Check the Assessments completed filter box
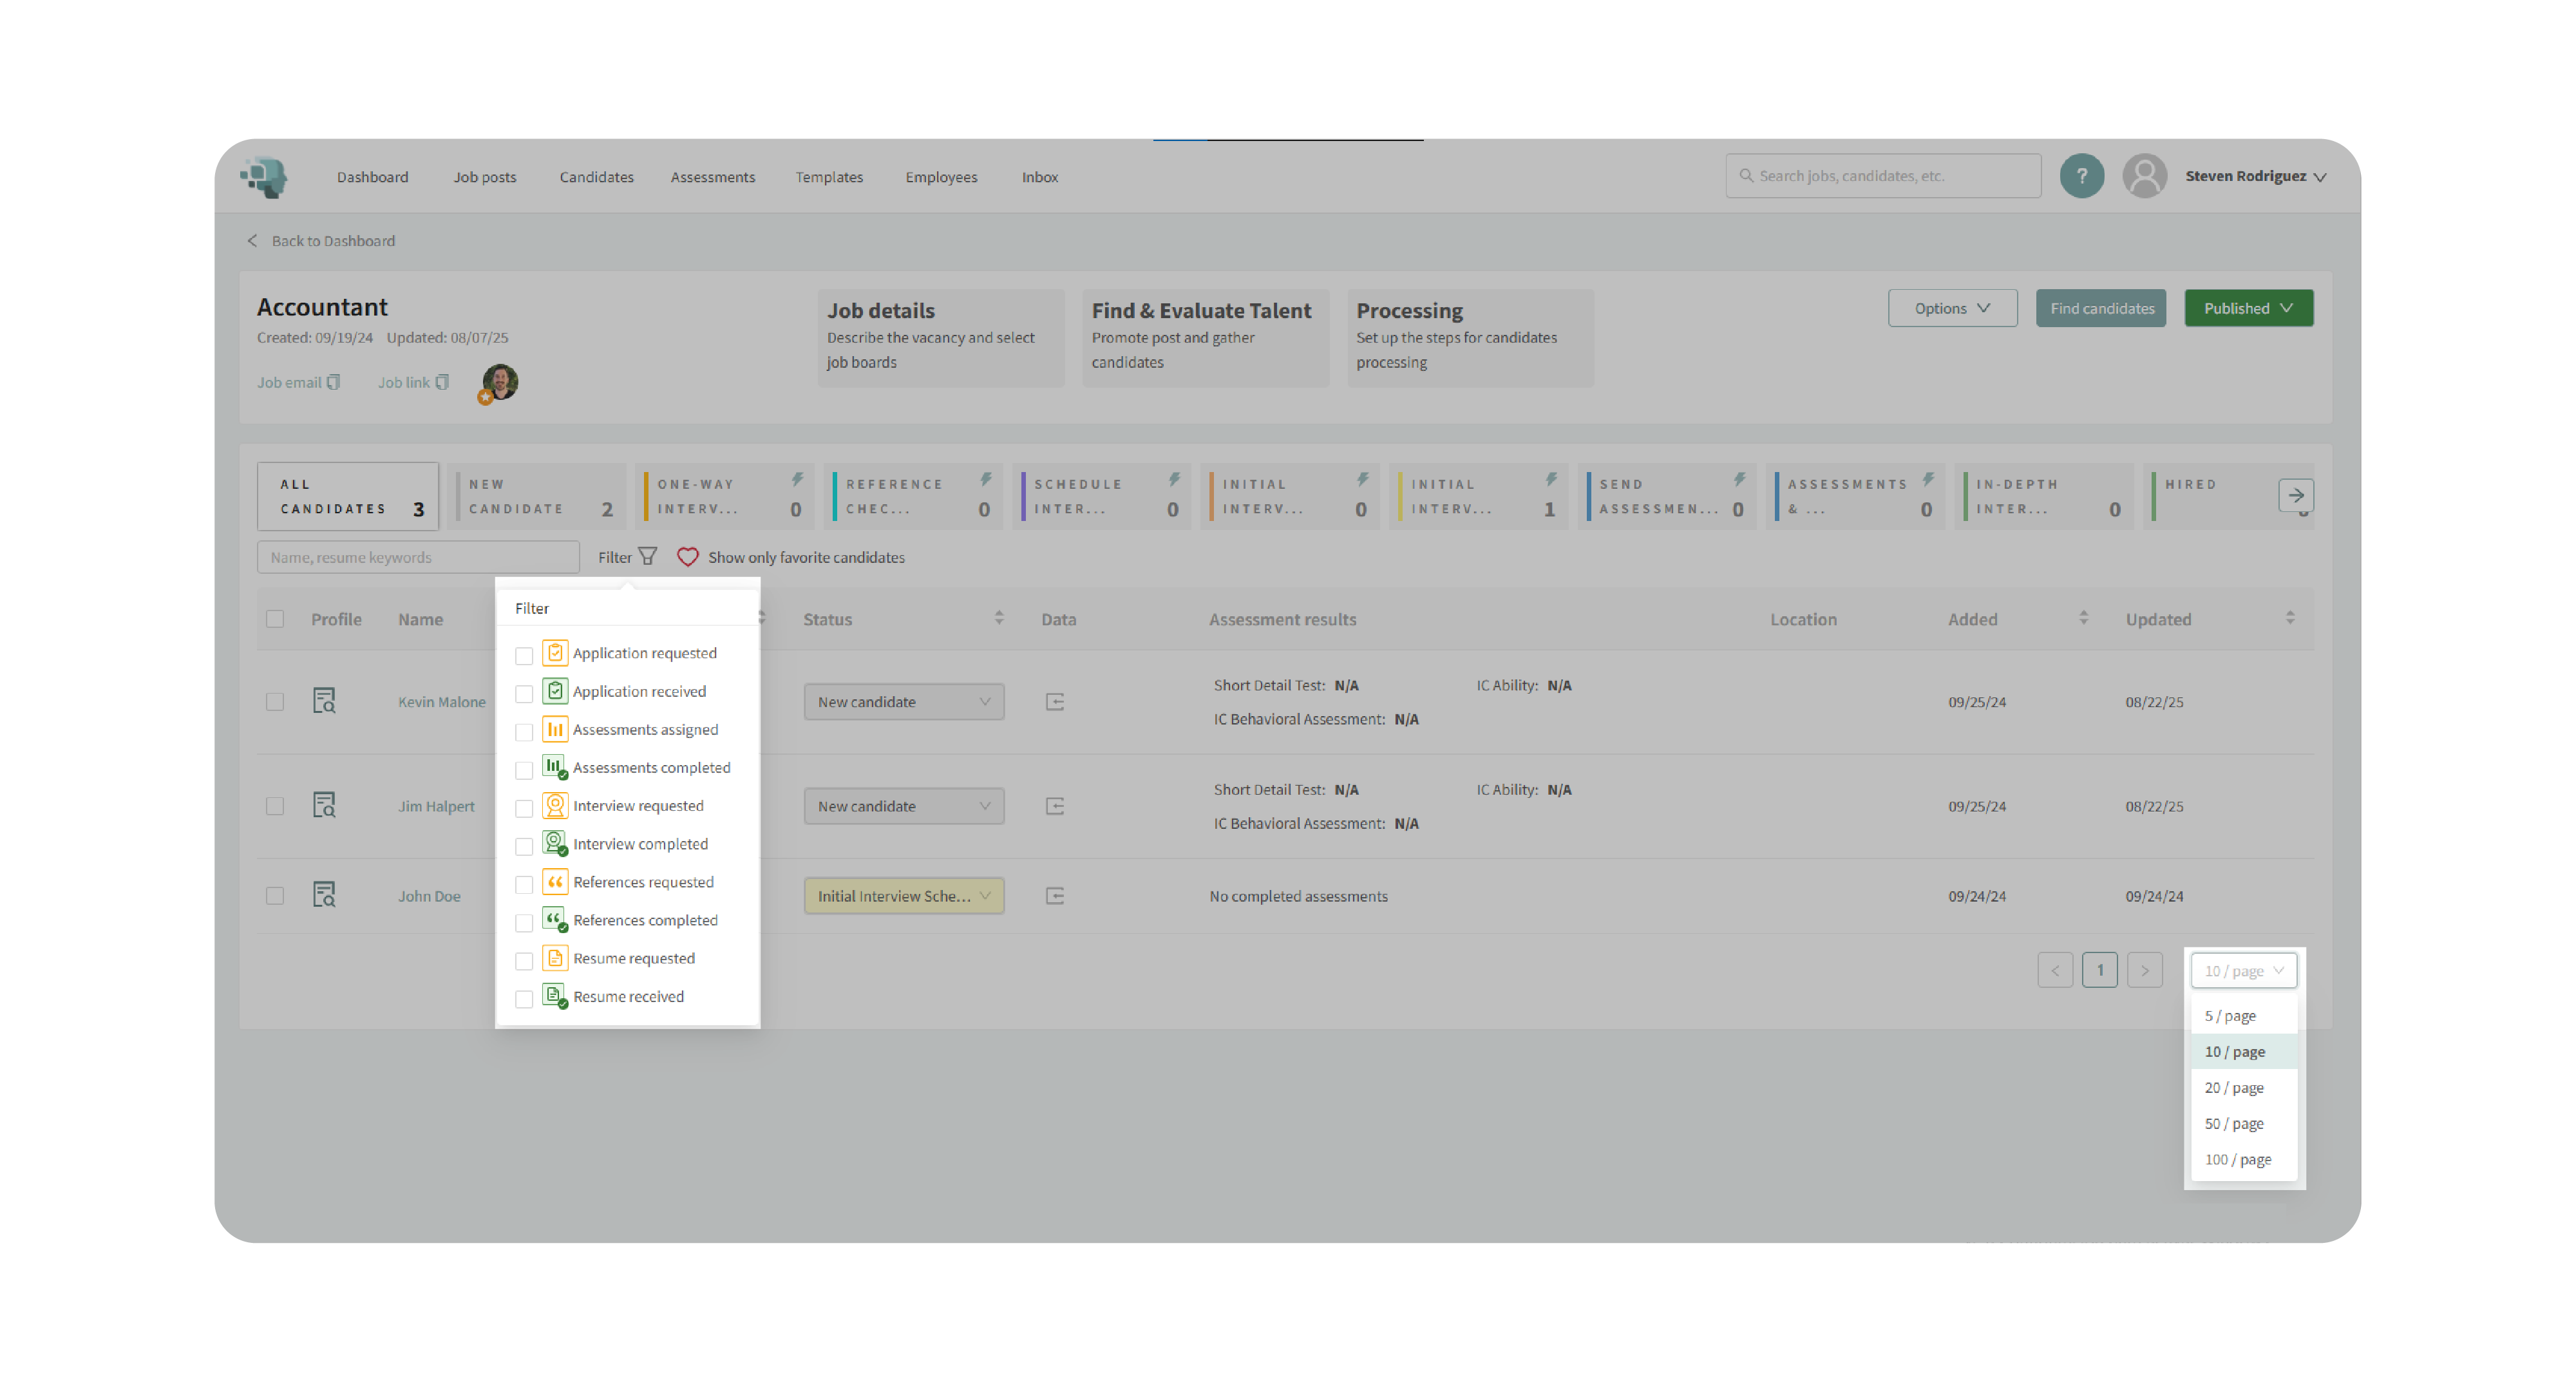The image size is (2576, 1382). pos(524,770)
